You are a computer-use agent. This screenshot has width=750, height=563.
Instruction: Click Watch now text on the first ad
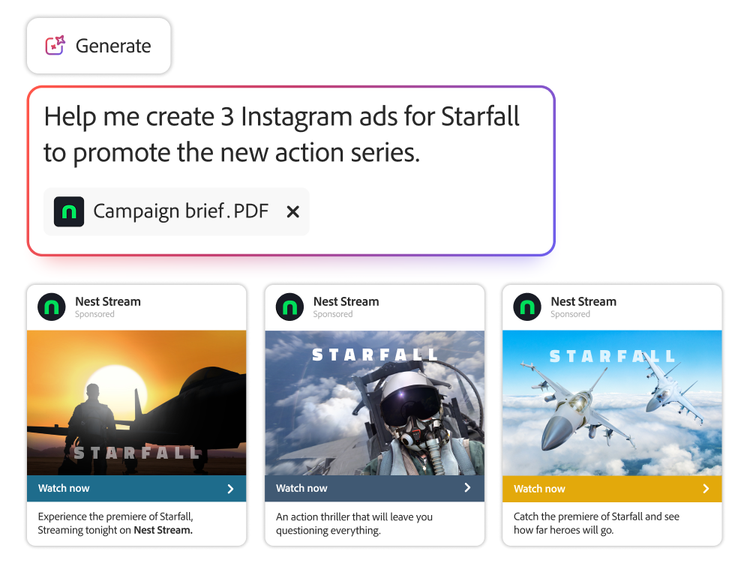[64, 489]
